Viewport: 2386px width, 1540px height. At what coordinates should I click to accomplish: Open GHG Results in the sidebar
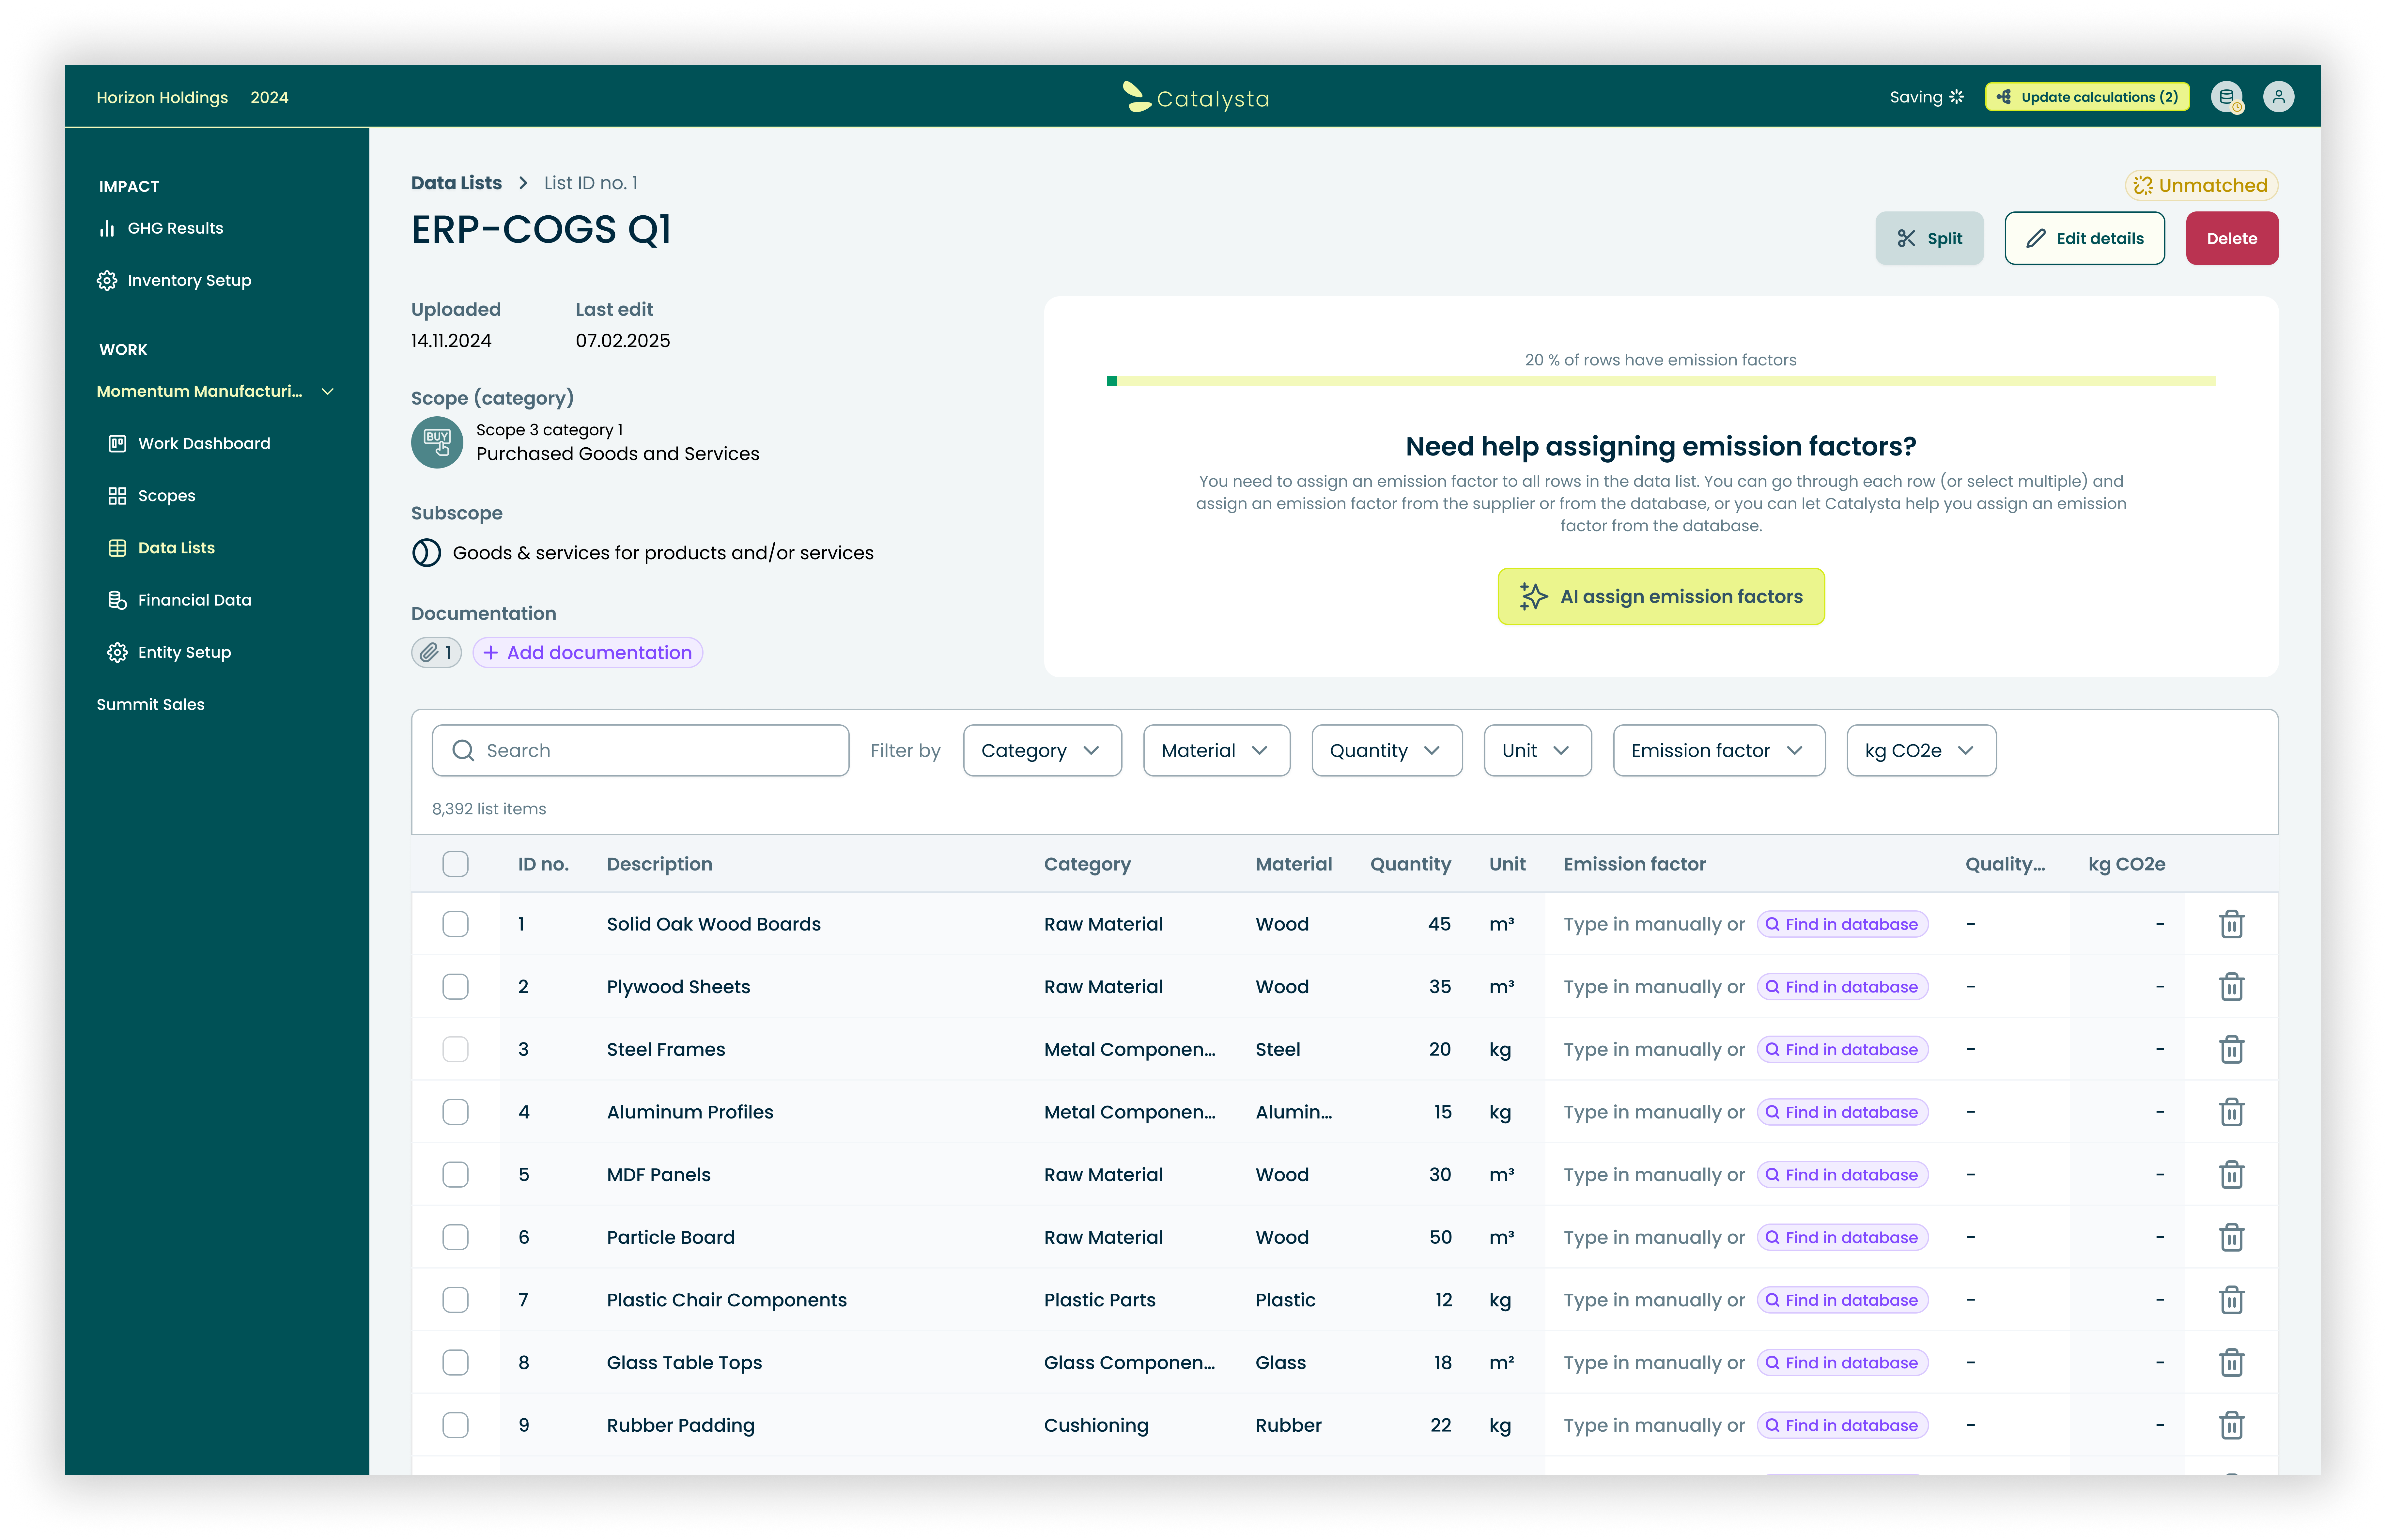pos(175,228)
